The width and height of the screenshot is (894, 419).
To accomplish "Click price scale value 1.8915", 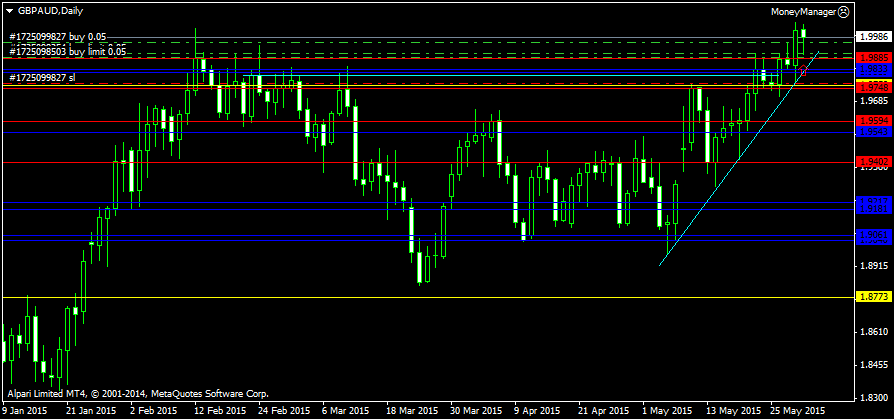I will (875, 266).
